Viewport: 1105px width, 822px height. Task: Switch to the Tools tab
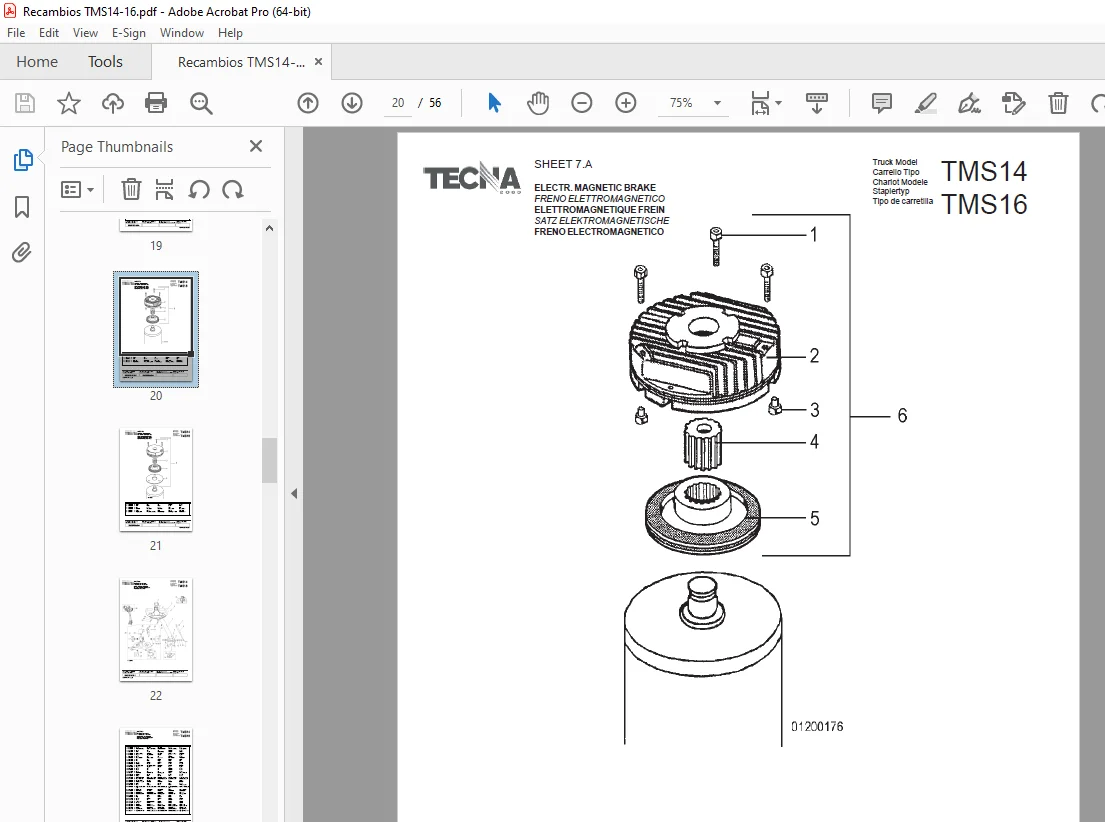click(x=105, y=62)
